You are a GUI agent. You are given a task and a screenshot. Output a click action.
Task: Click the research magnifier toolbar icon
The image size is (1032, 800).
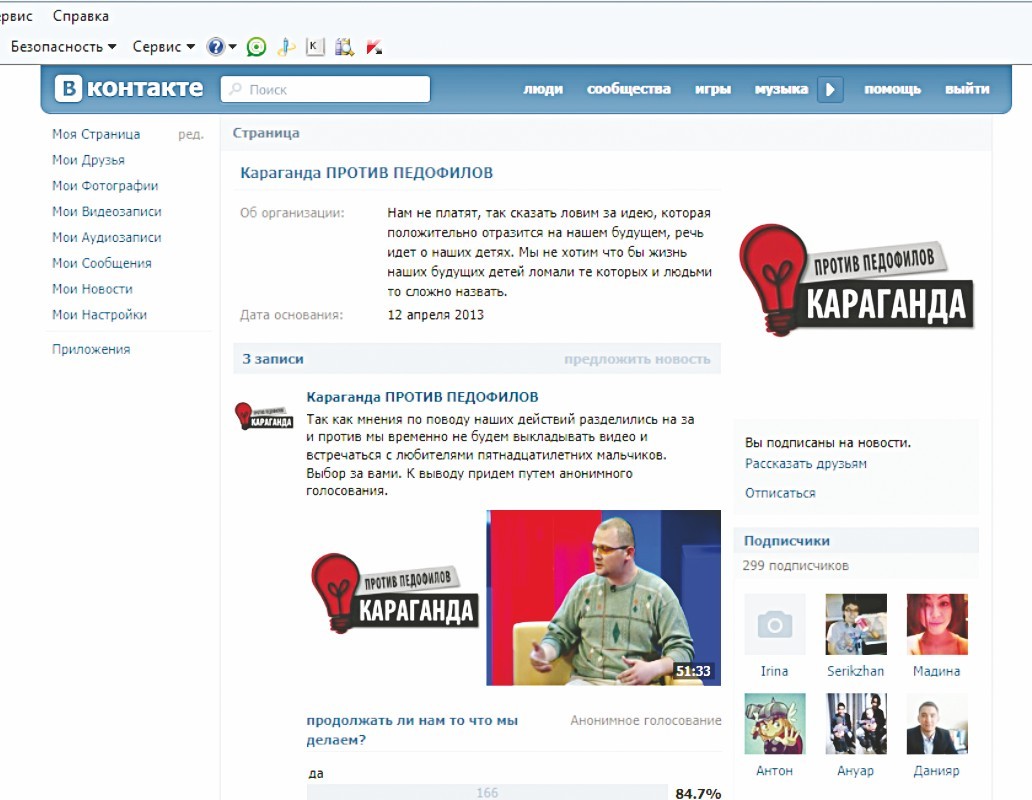[x=345, y=47]
